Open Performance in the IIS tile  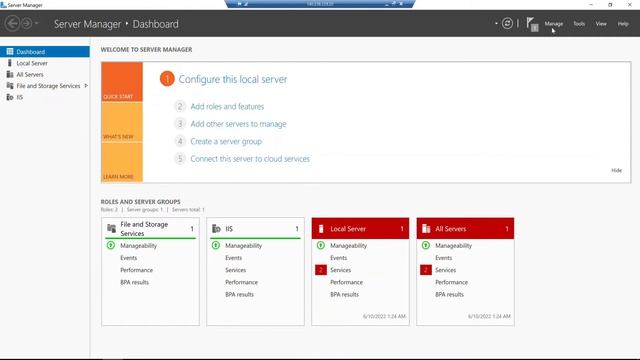point(241,282)
